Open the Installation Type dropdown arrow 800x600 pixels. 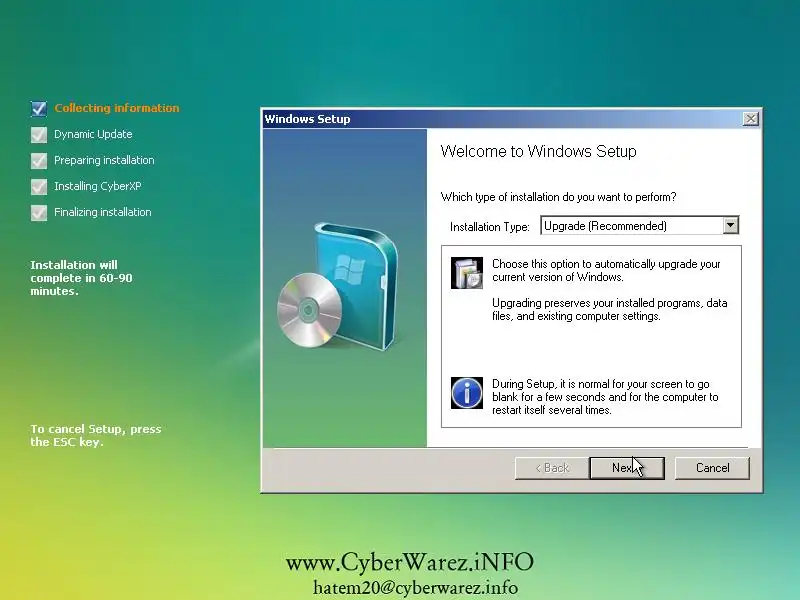(x=731, y=226)
